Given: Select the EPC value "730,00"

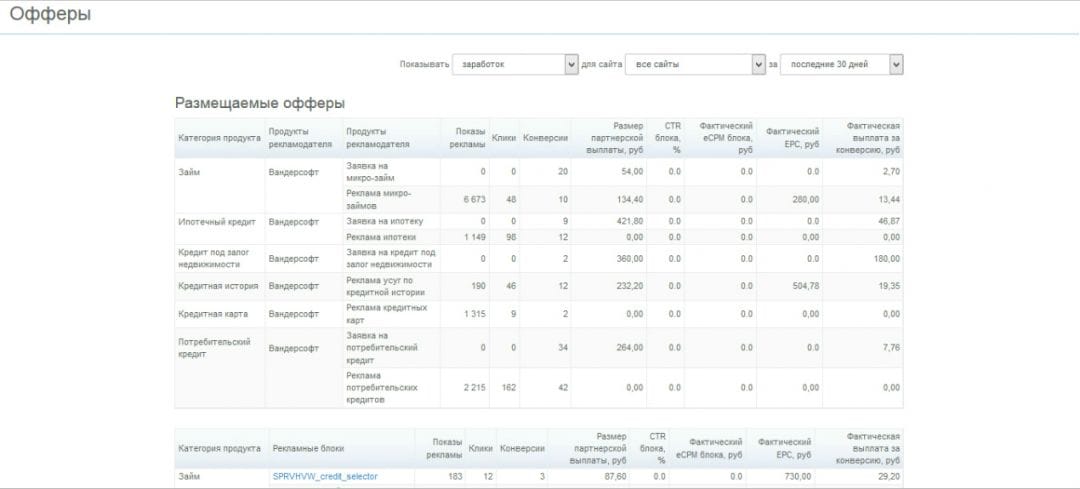Looking at the screenshot, I should tap(798, 476).
